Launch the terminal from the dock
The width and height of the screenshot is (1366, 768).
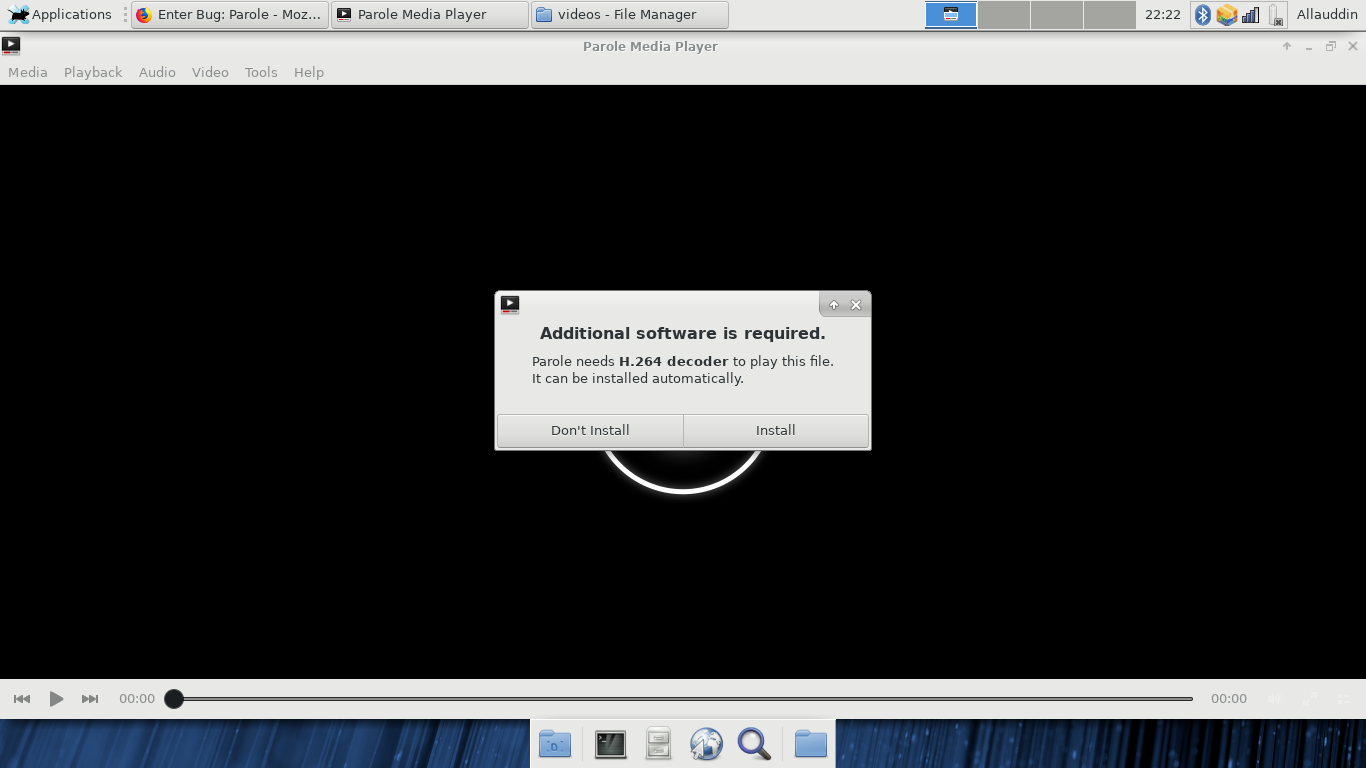(x=610, y=744)
